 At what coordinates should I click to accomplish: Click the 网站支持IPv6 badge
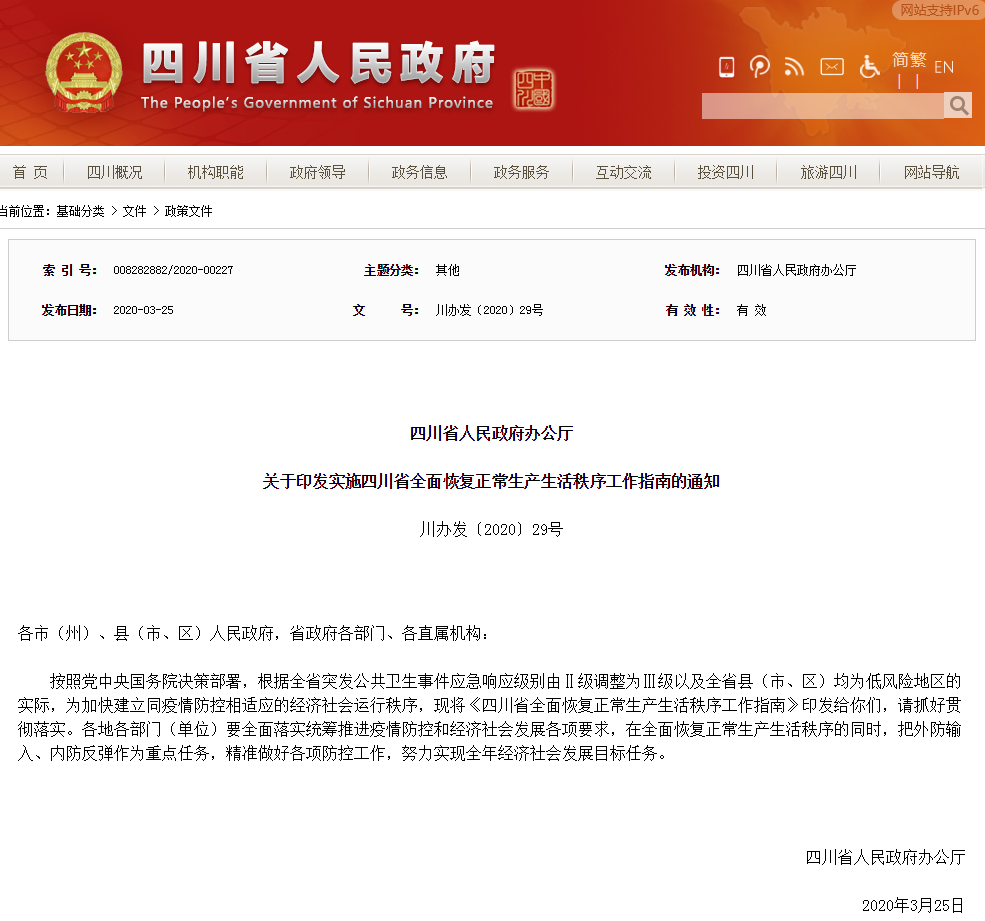point(939,10)
